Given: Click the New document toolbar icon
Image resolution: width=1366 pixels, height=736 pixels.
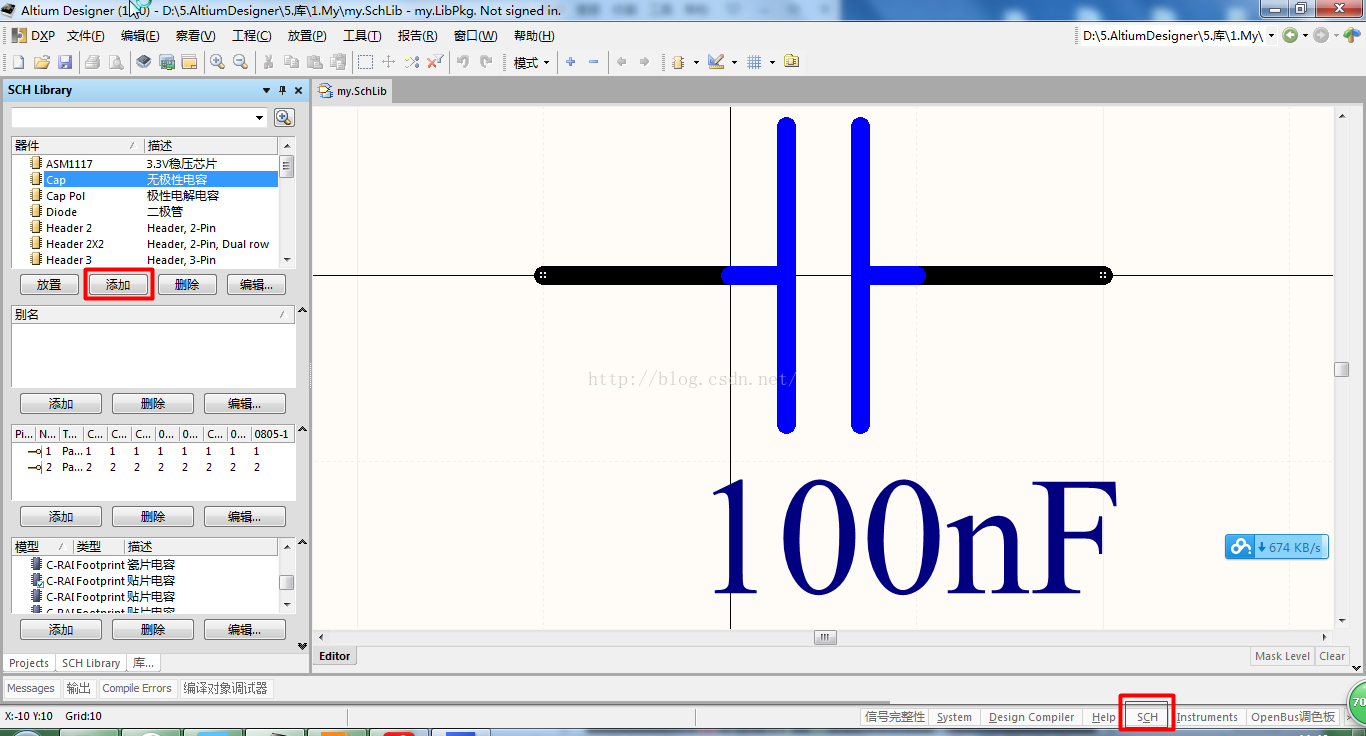Looking at the screenshot, I should 18,62.
